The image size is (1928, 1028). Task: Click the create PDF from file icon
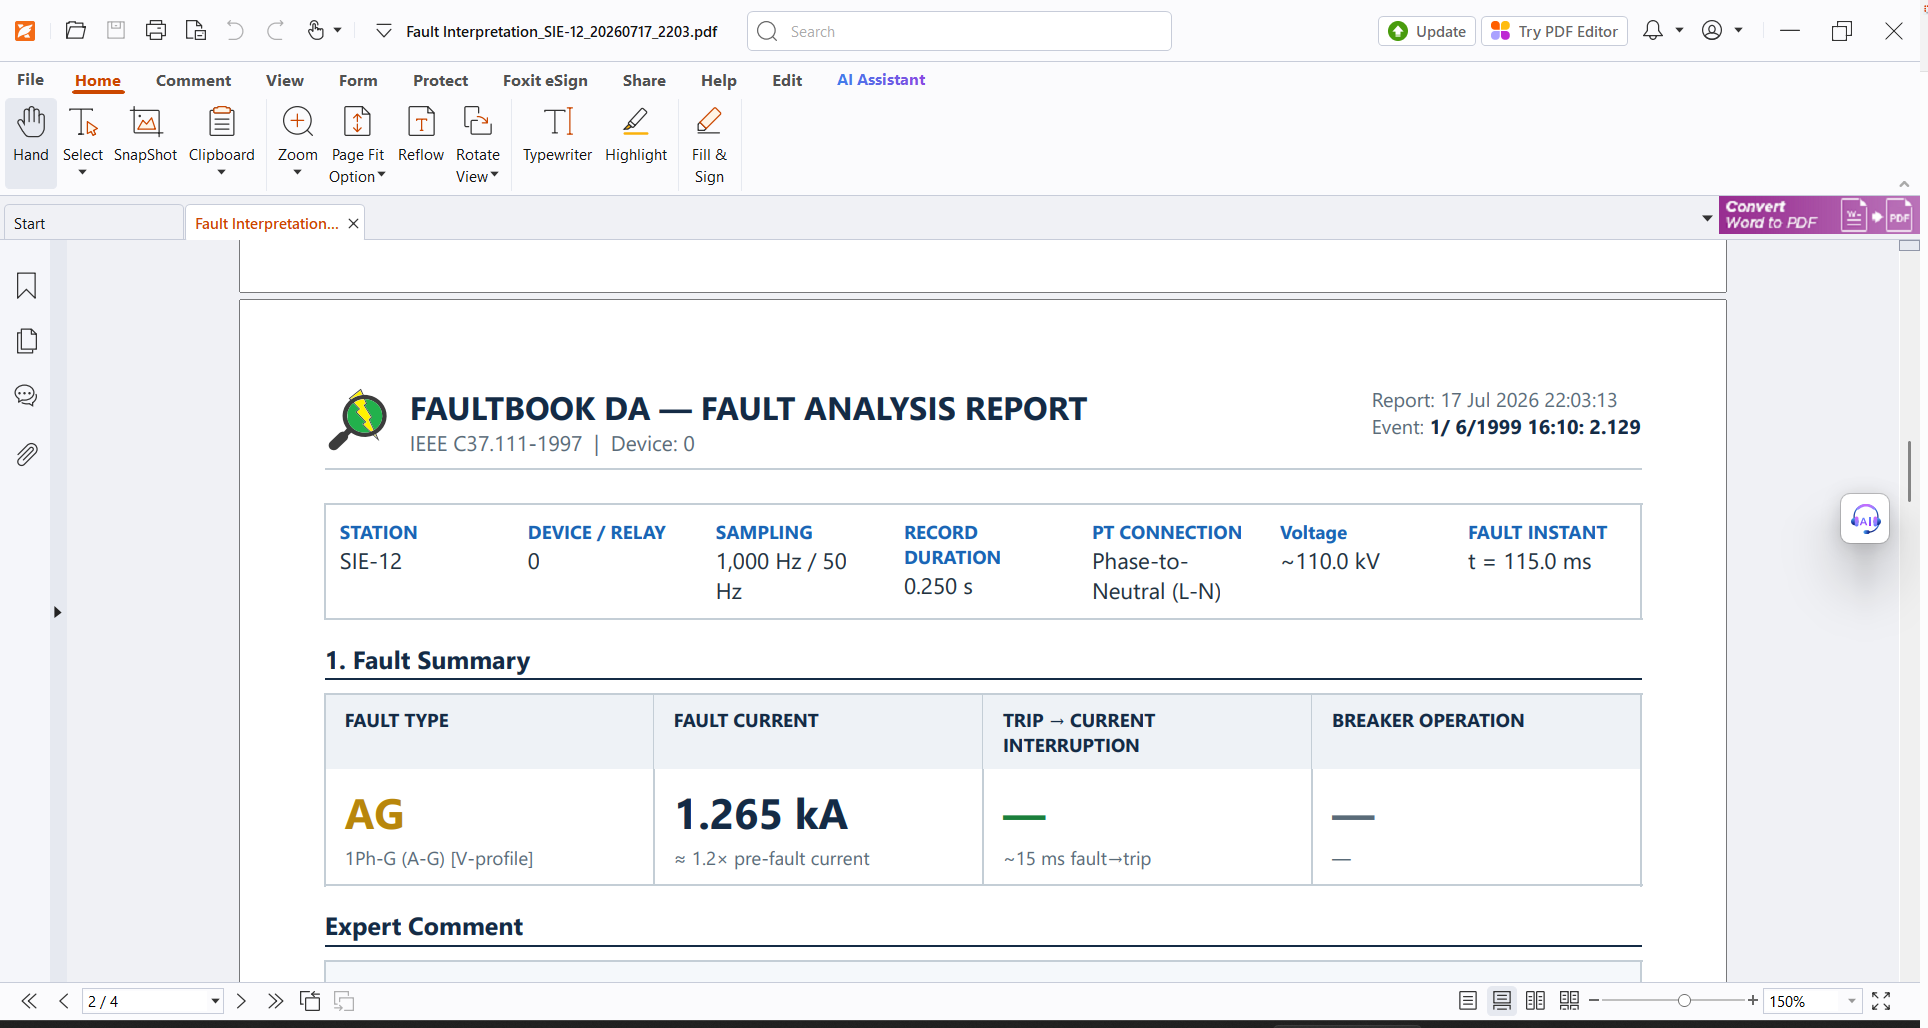pos(196,31)
